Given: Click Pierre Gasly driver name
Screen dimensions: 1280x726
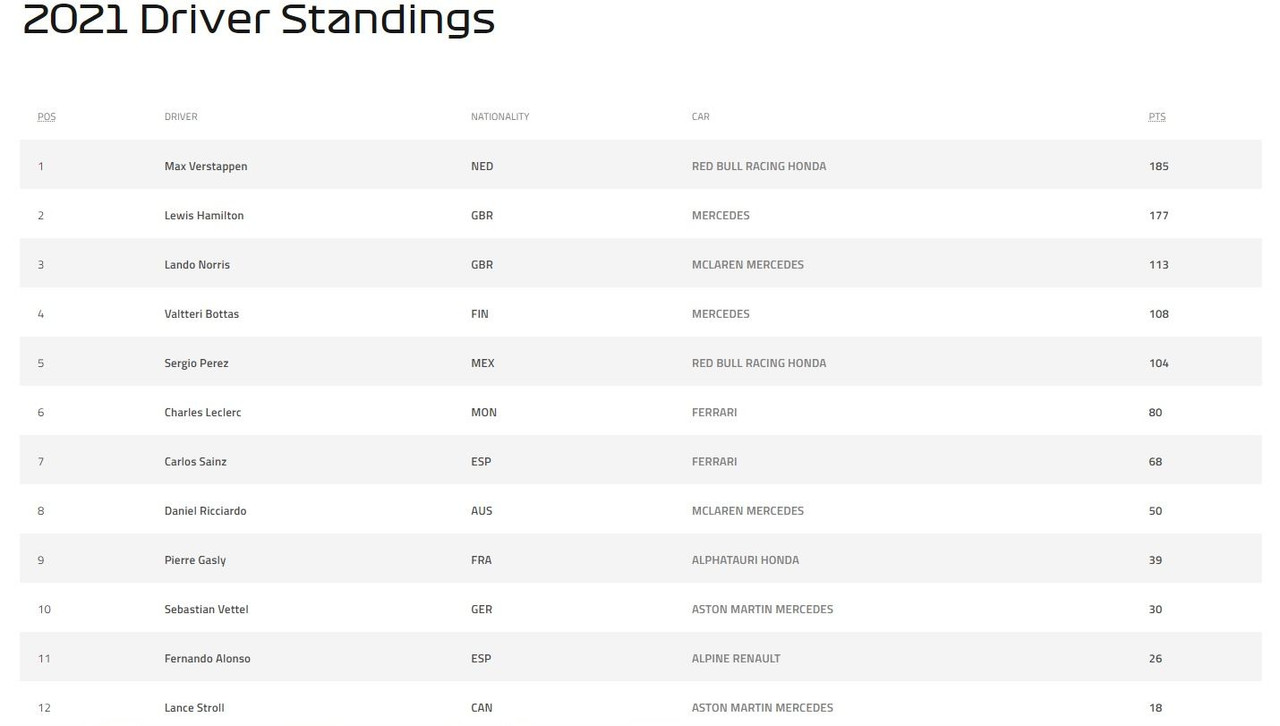Looking at the screenshot, I should (x=195, y=560).
